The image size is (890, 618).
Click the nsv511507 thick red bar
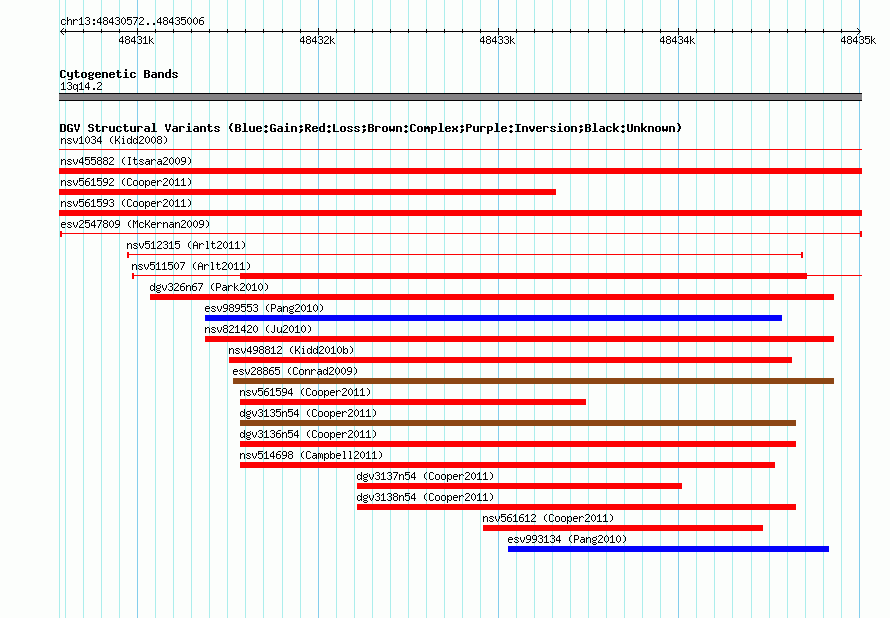coord(523,276)
